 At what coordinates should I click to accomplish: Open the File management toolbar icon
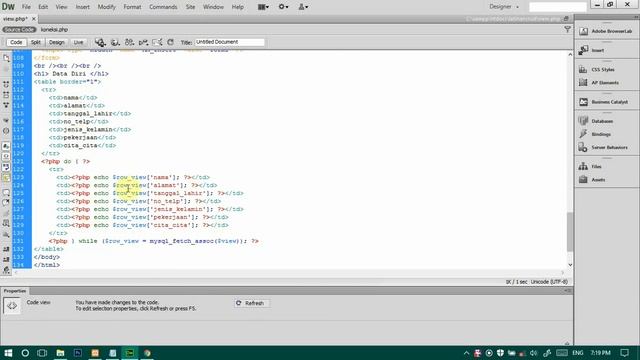tap(129, 42)
